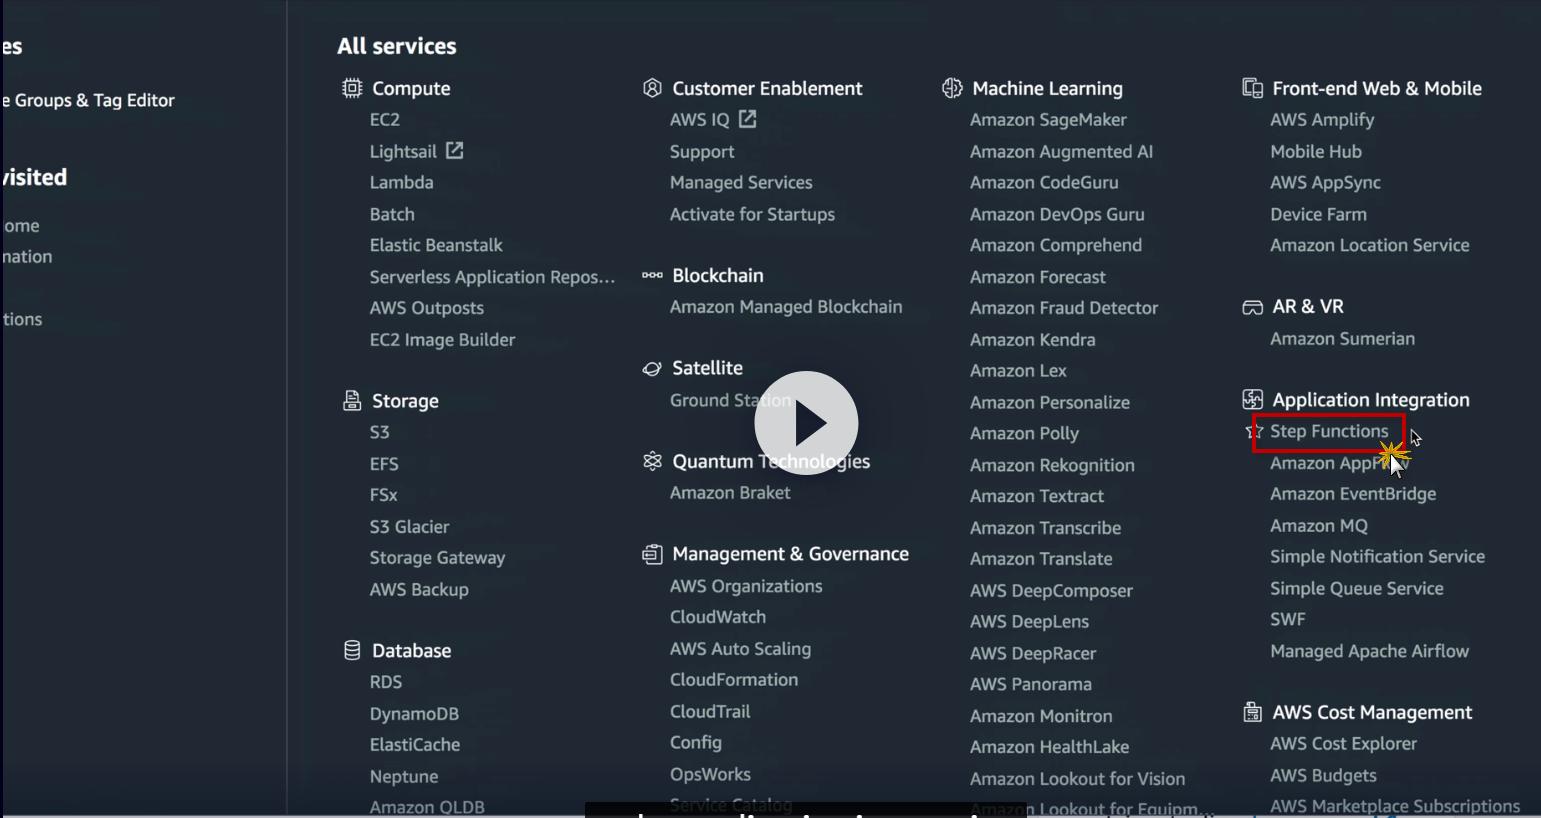Screen dimensions: 1541x818
Task: Open AWS Cost Explorer
Action: pos(1343,744)
